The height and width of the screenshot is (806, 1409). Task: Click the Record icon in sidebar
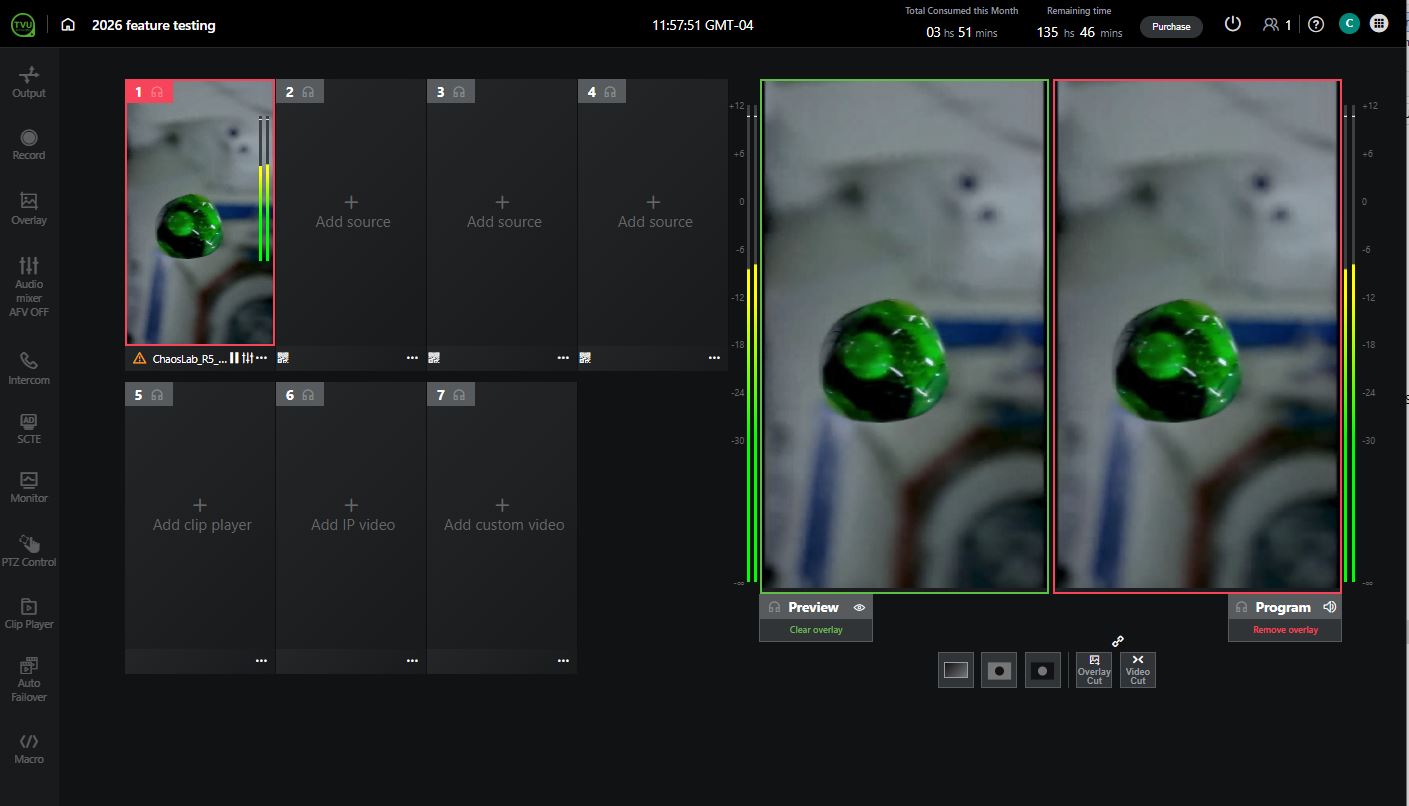pos(29,144)
